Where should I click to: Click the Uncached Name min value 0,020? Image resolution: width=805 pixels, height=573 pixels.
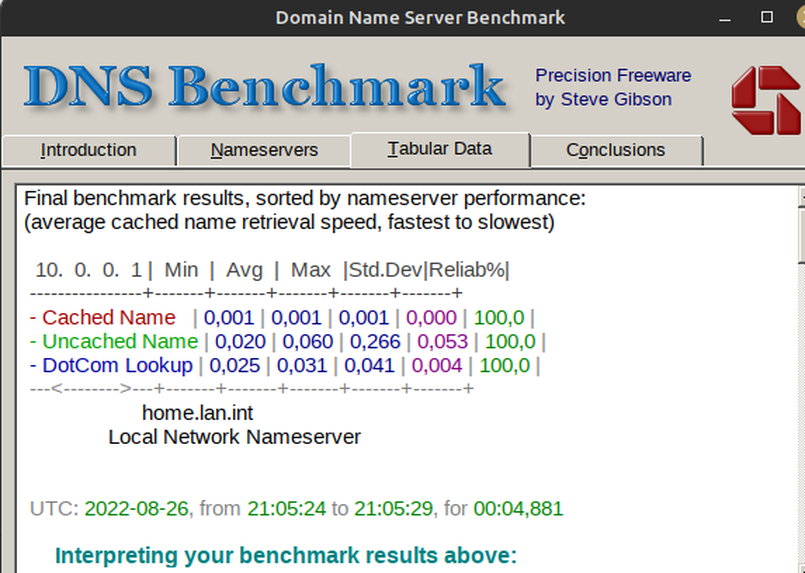pyautogui.click(x=240, y=341)
